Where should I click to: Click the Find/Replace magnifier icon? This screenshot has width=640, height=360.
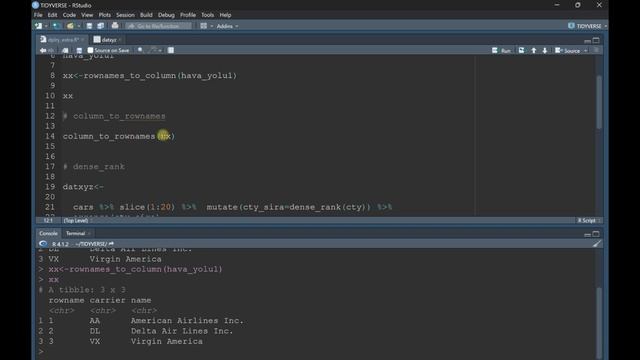[140, 50]
